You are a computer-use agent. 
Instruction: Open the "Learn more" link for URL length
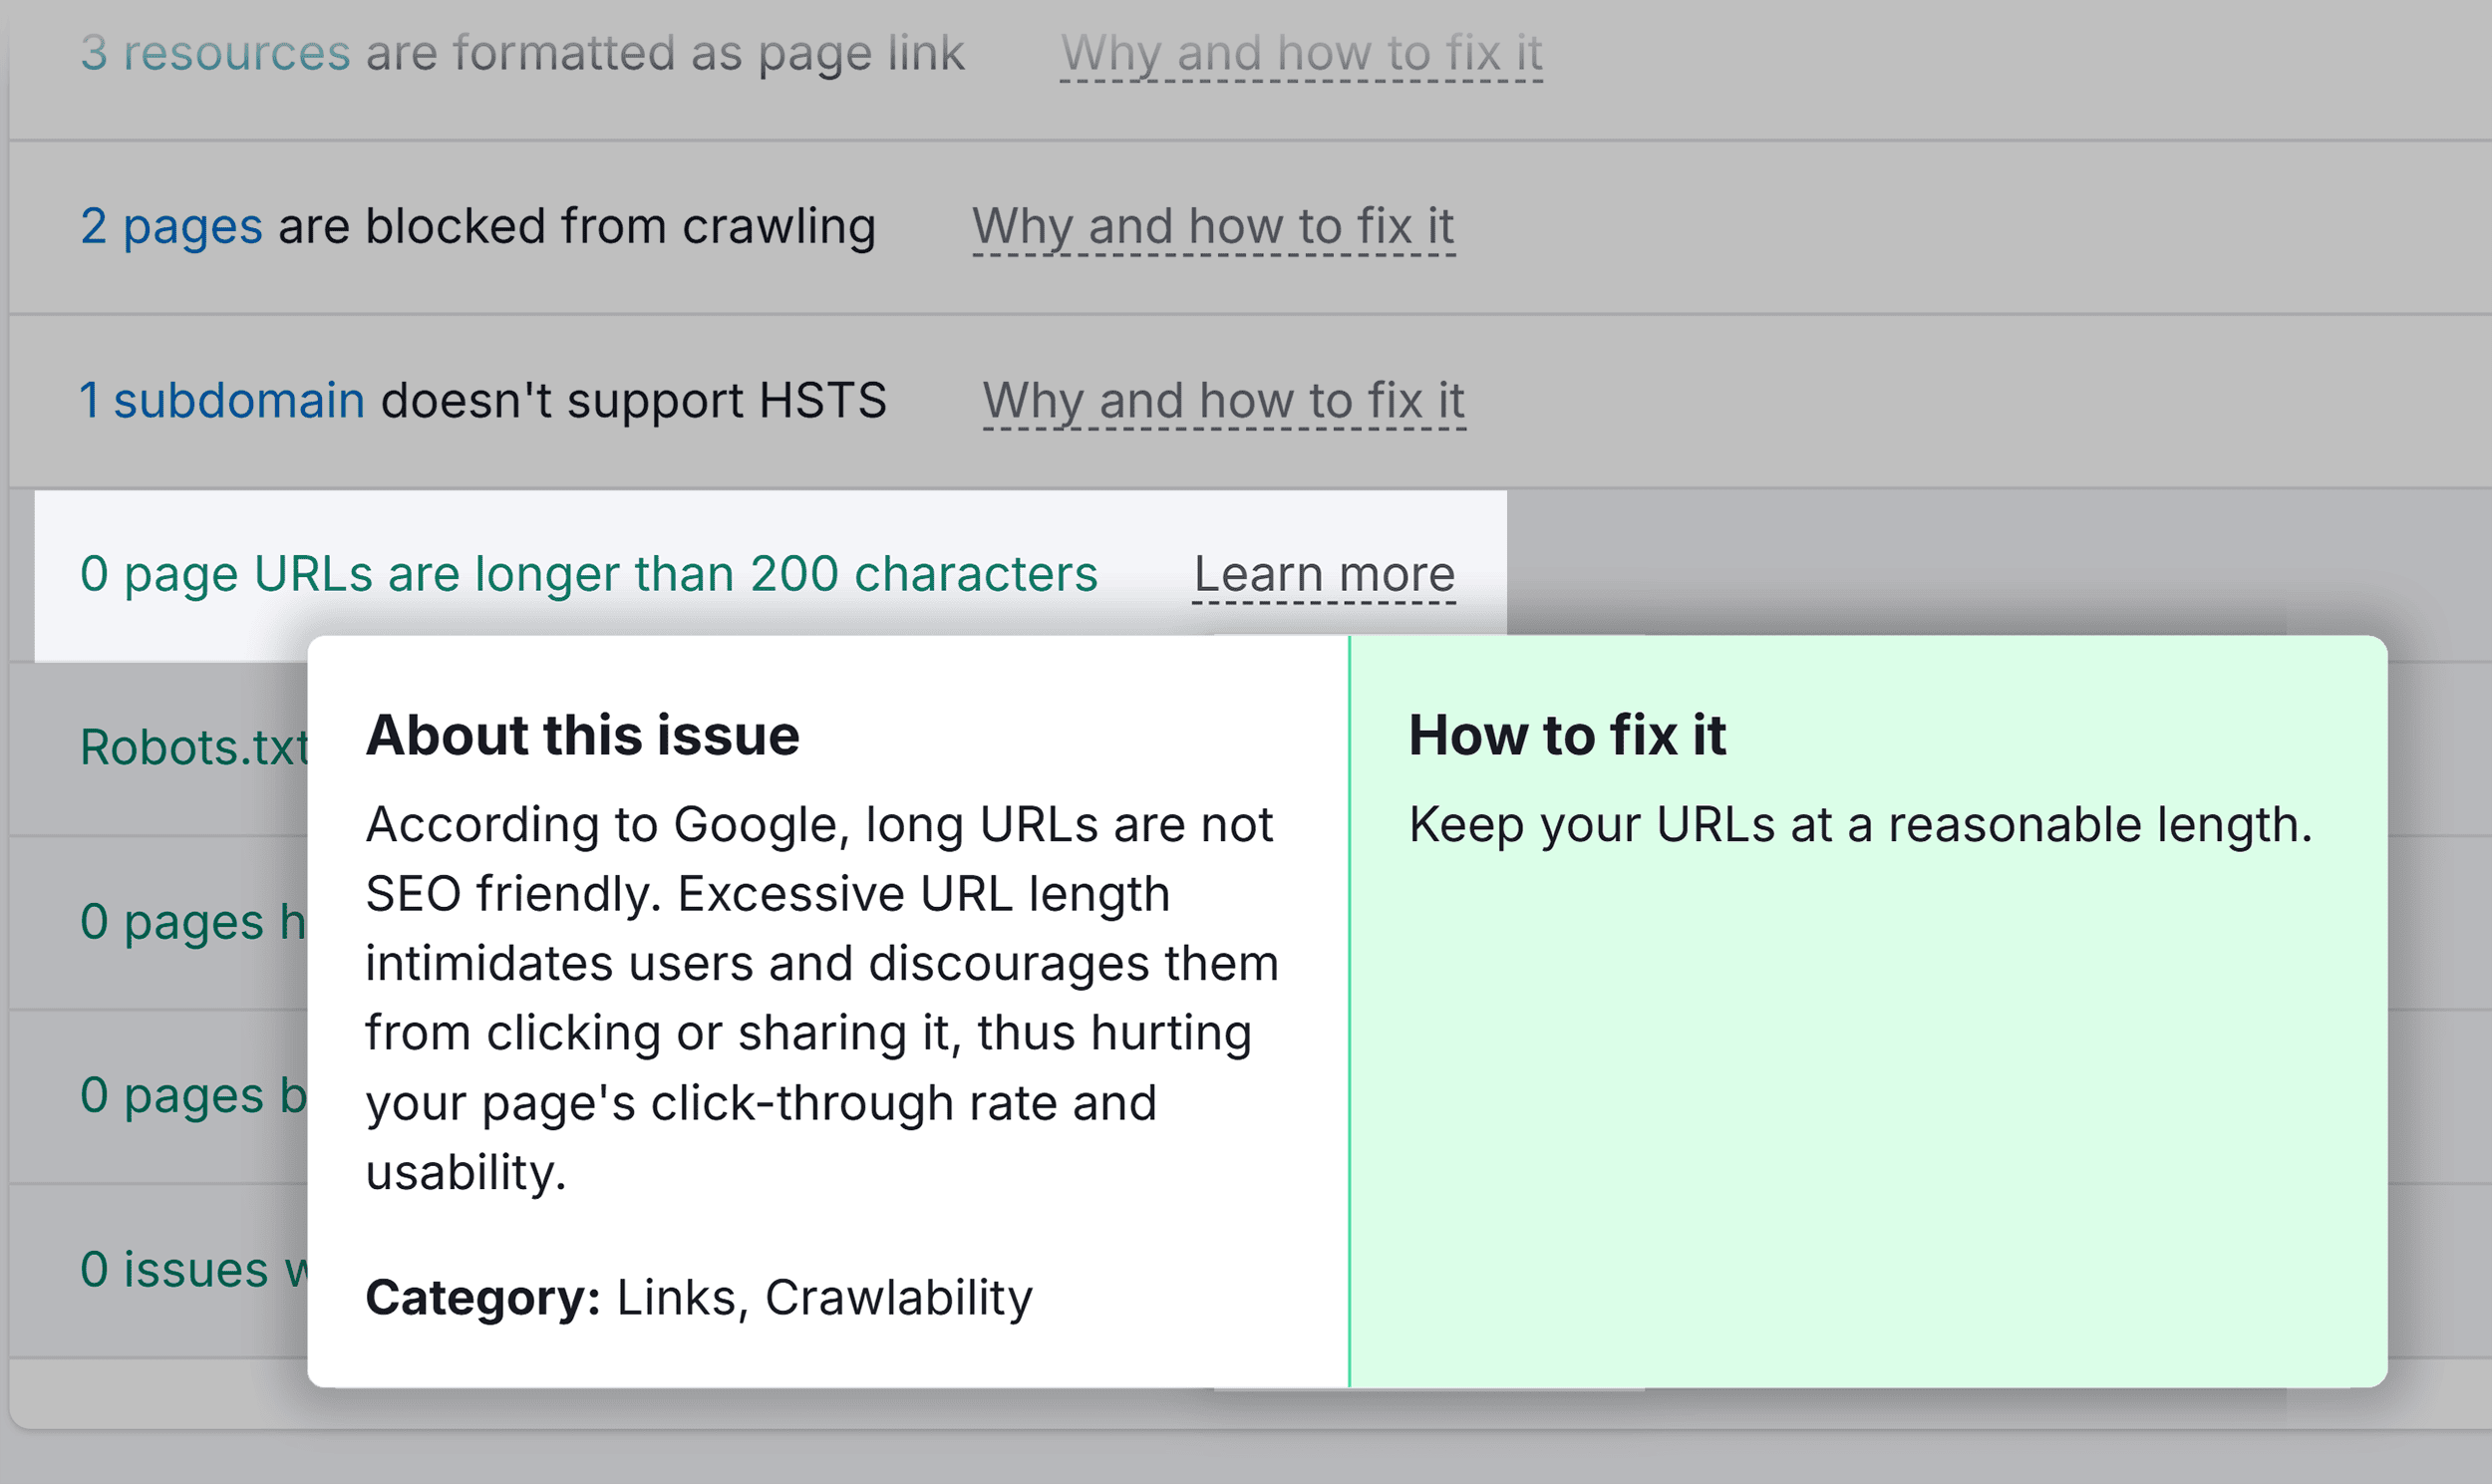[1325, 573]
